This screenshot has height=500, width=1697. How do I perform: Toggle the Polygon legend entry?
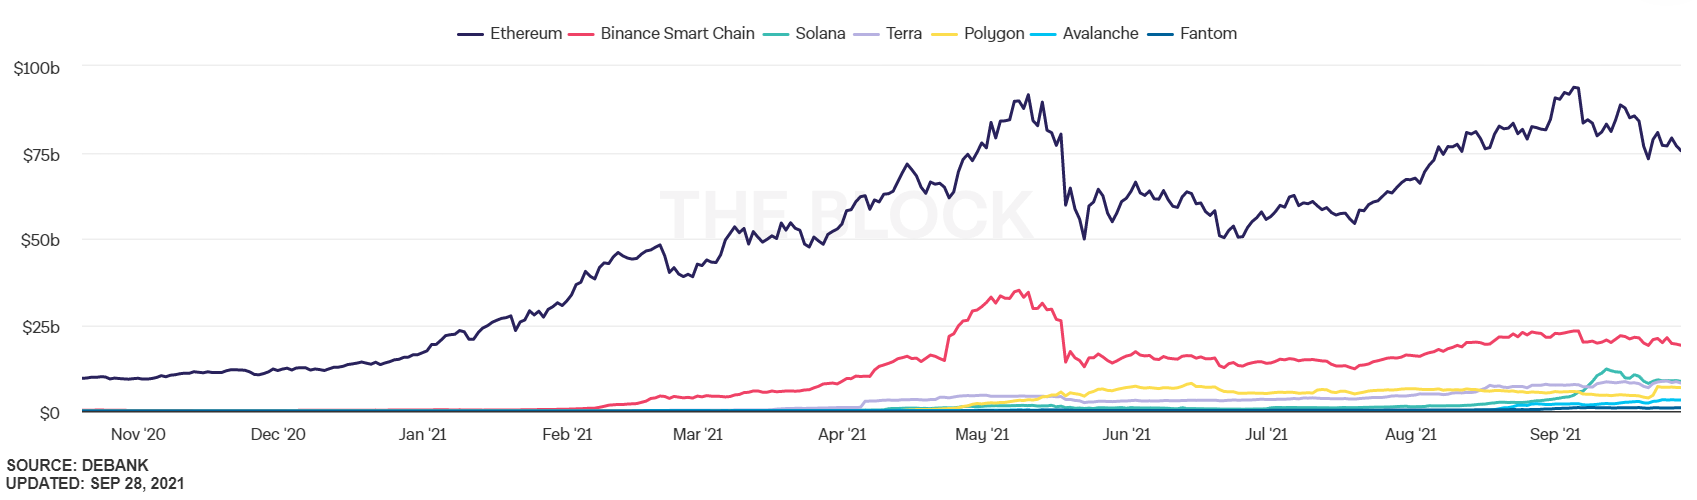tap(993, 33)
